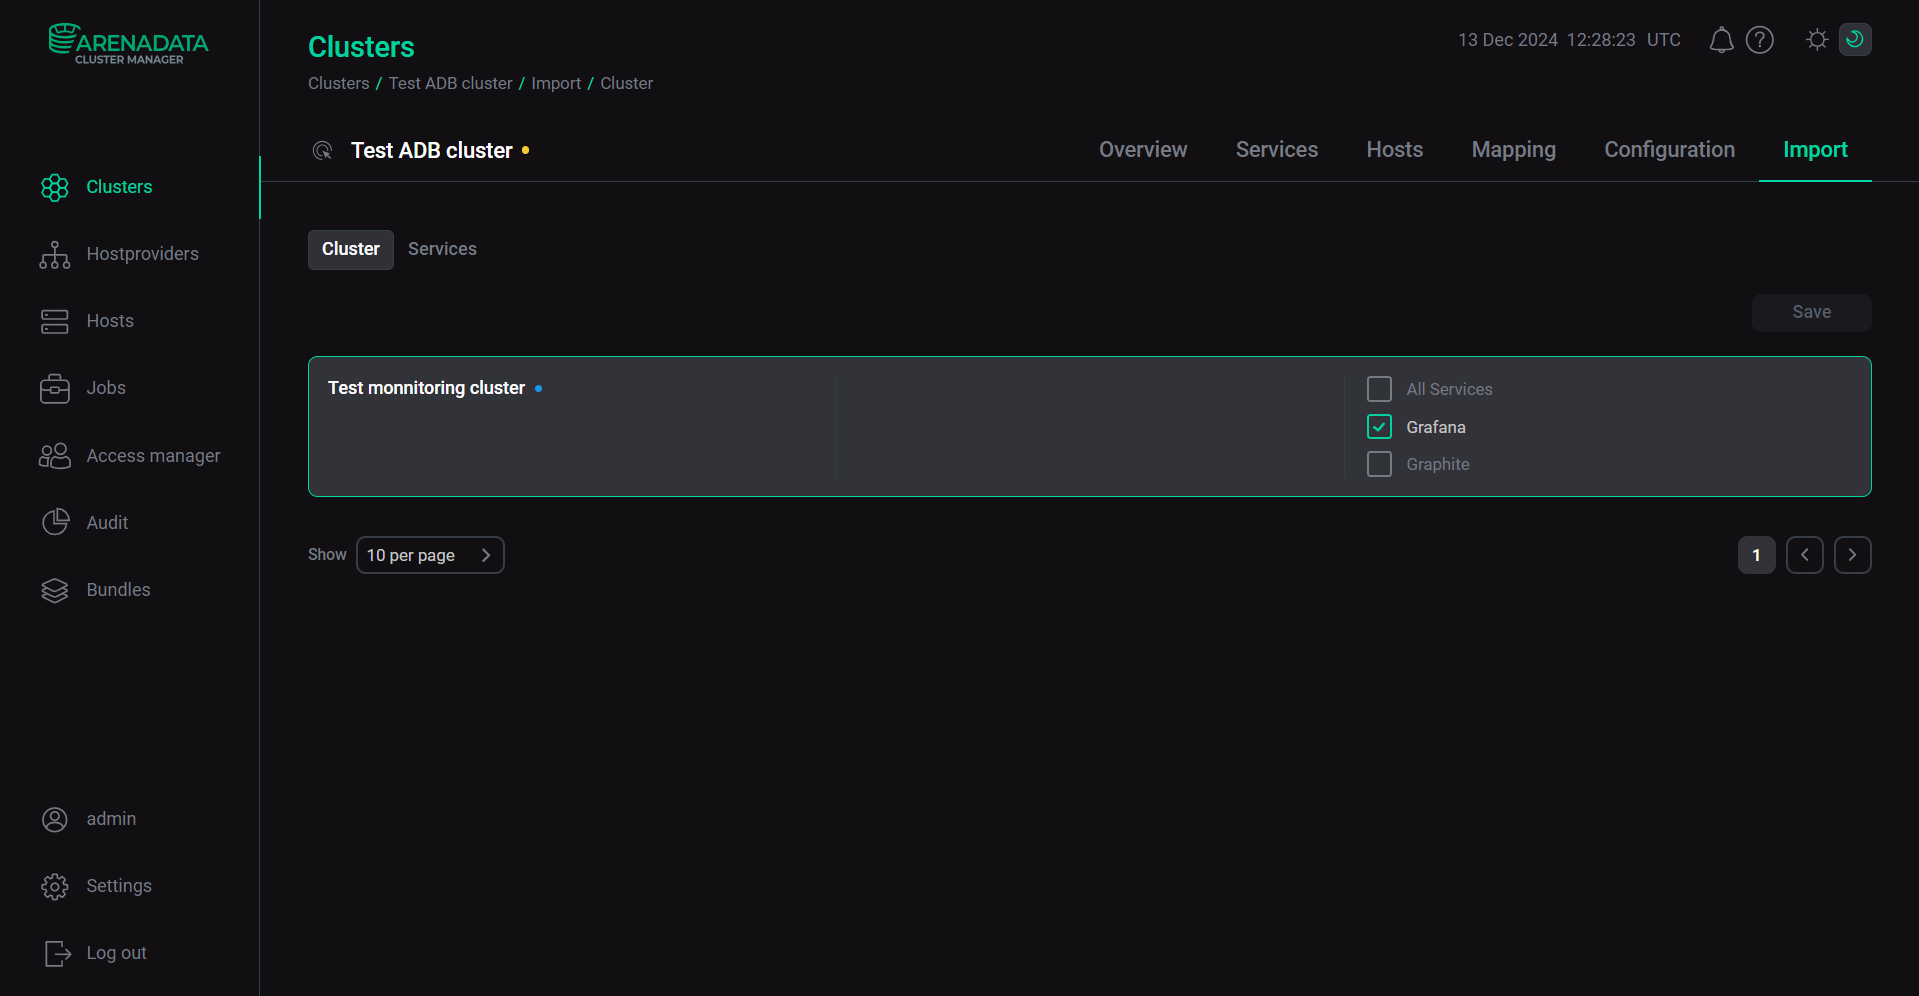This screenshot has height=996, width=1919.
Task: Click the Clusters breadcrumb link
Action: pos(339,83)
